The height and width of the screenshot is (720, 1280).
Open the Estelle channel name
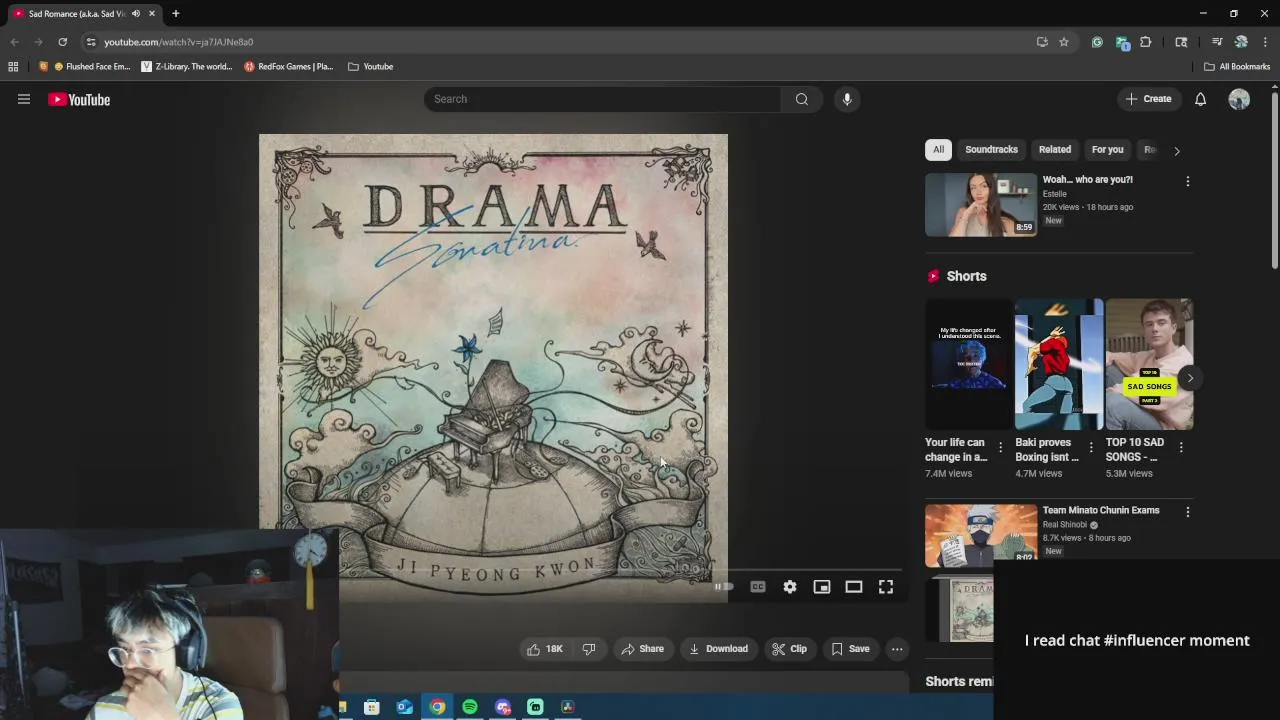(x=1055, y=194)
